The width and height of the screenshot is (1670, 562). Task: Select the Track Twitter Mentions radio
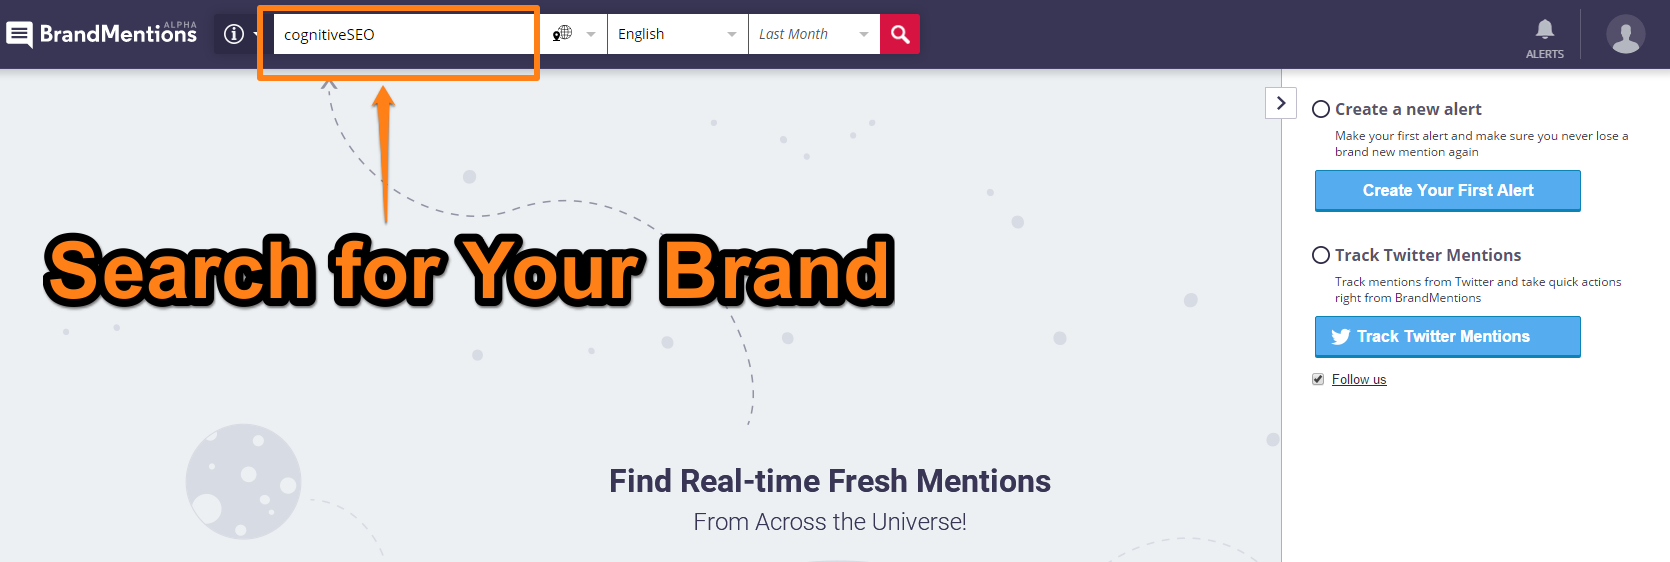[x=1321, y=255]
